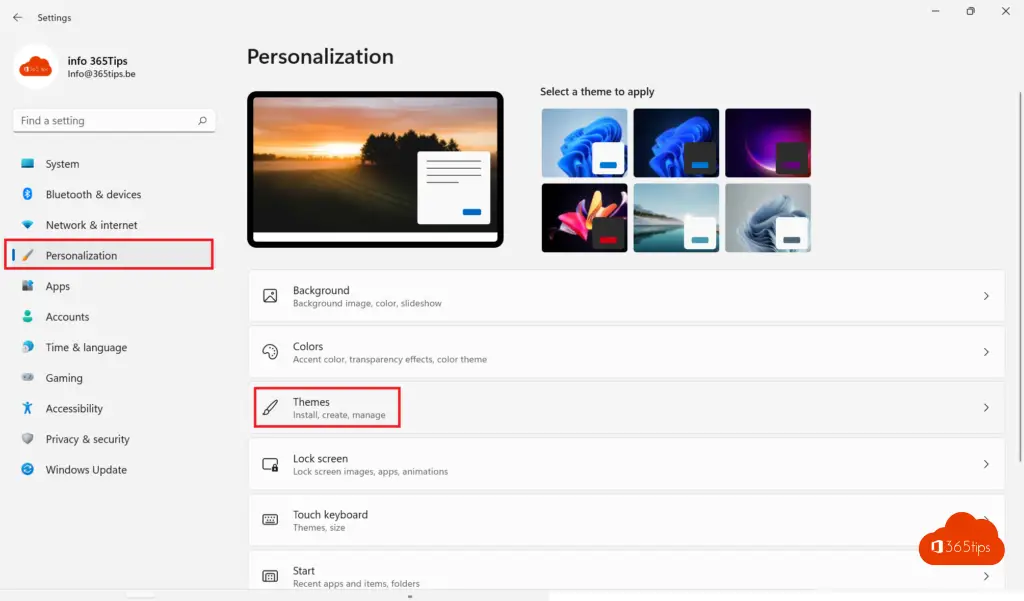Image resolution: width=1024 pixels, height=601 pixels.
Task: Click the Apps icon in sidebar
Action: coord(27,286)
